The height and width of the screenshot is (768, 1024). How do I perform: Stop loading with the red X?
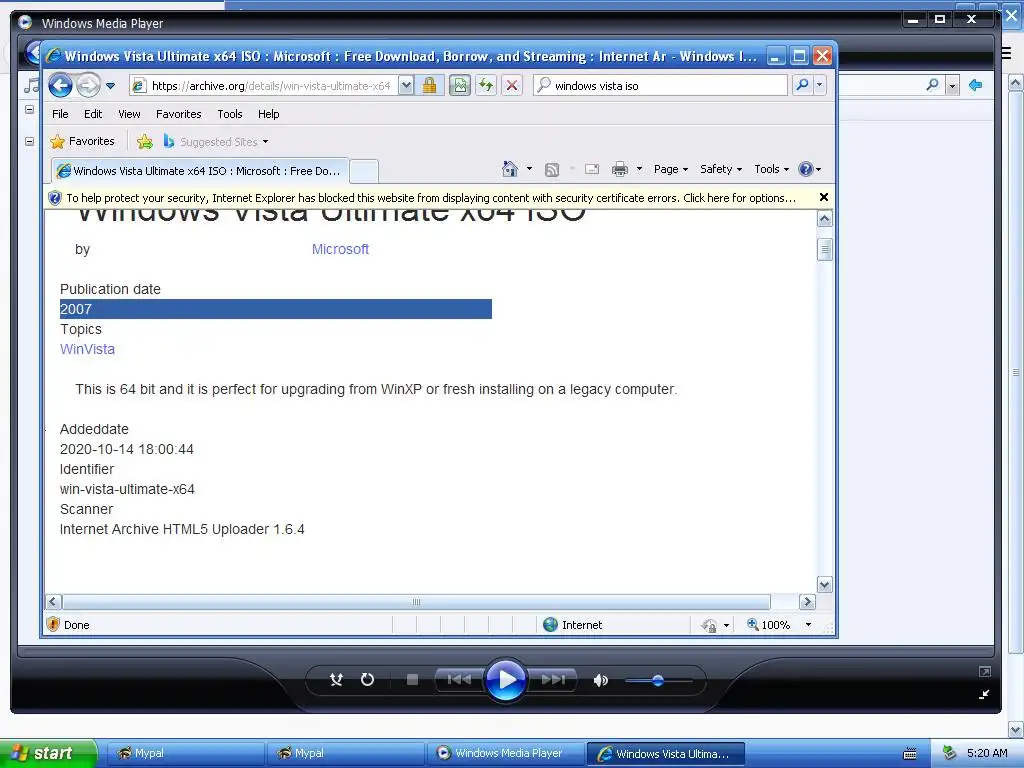coord(512,86)
